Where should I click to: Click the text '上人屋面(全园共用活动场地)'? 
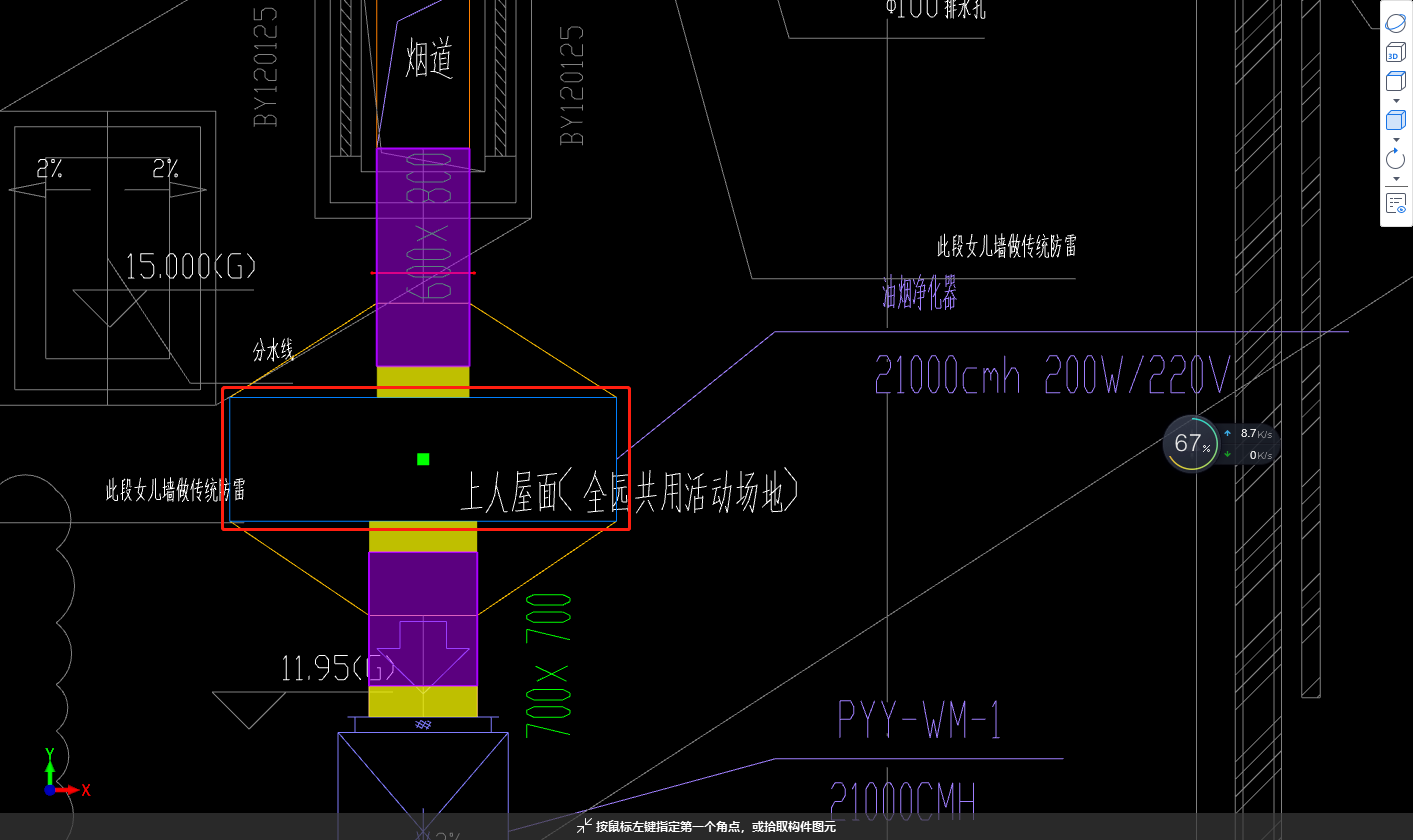(628, 492)
